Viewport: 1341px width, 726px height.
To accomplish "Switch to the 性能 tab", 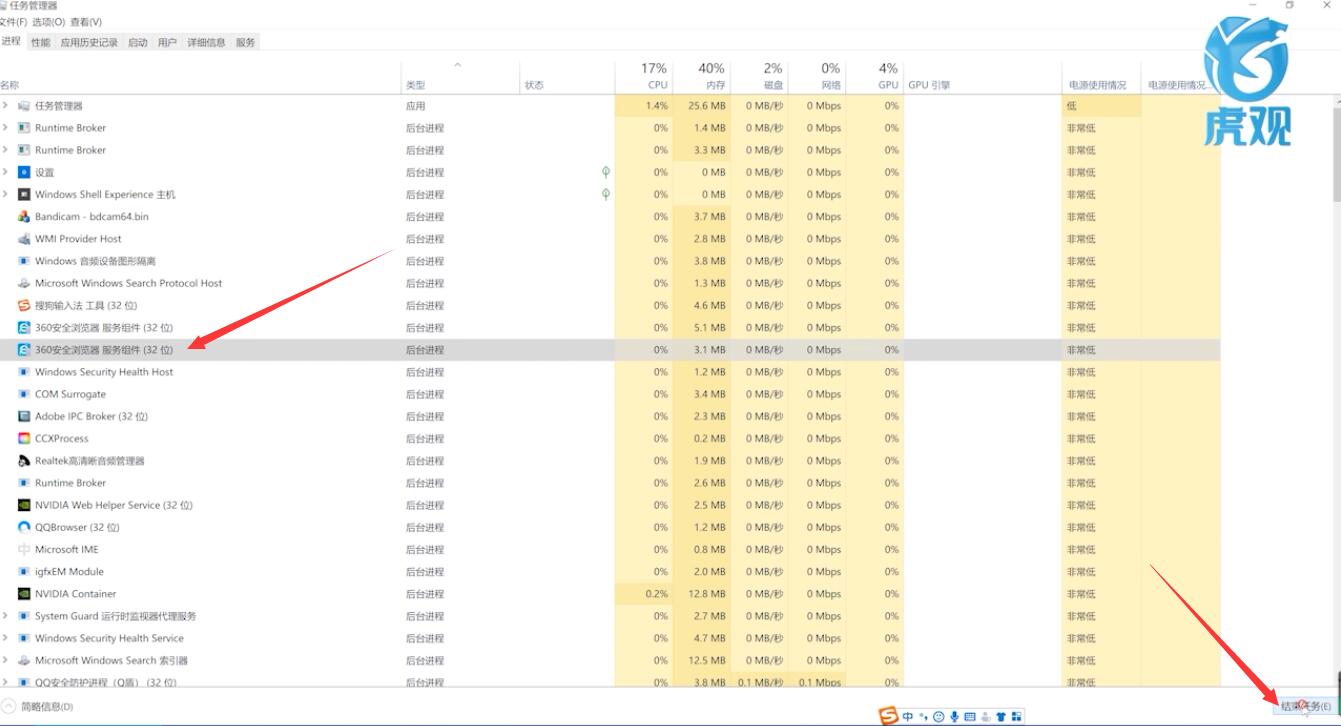I will (x=40, y=42).
